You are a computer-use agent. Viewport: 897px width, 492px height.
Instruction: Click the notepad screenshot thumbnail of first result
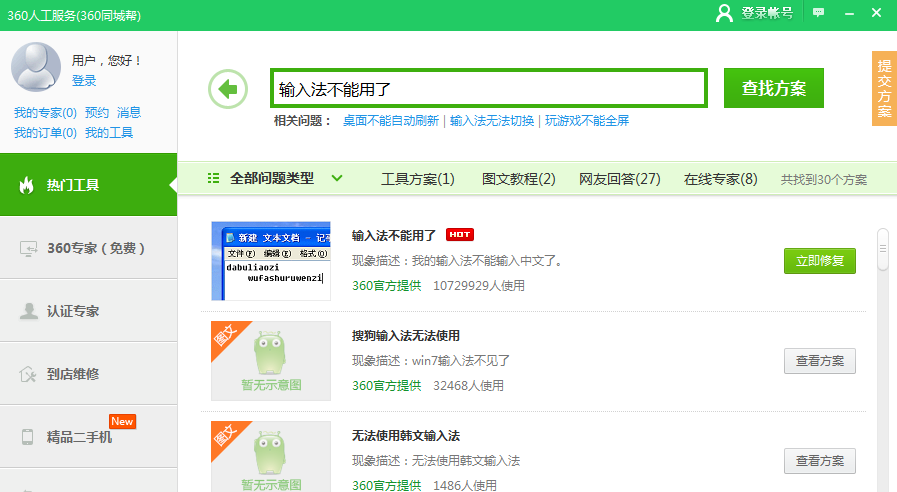(271, 261)
